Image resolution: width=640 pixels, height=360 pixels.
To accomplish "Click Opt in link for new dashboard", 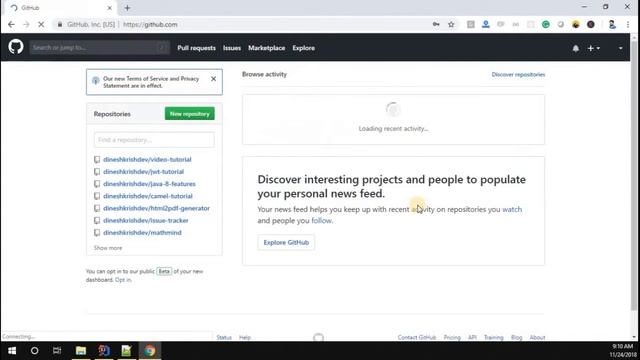I will (x=123, y=280).
